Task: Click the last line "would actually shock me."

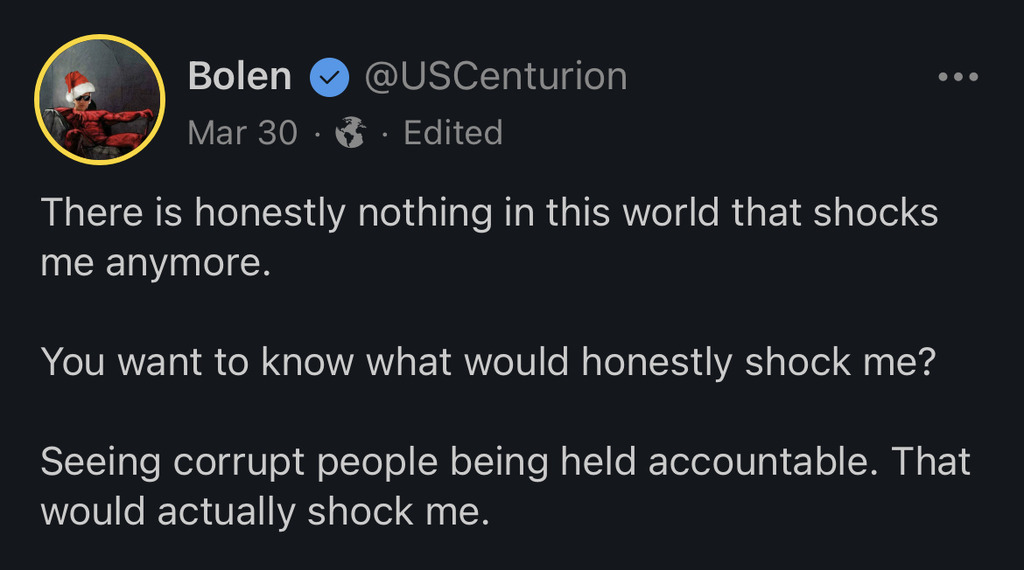Action: pos(264,511)
